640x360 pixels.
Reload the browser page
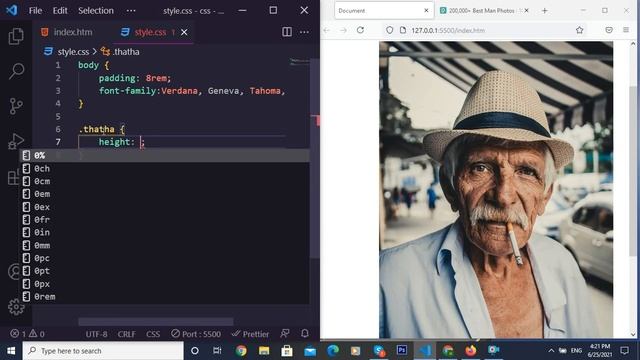coord(360,30)
